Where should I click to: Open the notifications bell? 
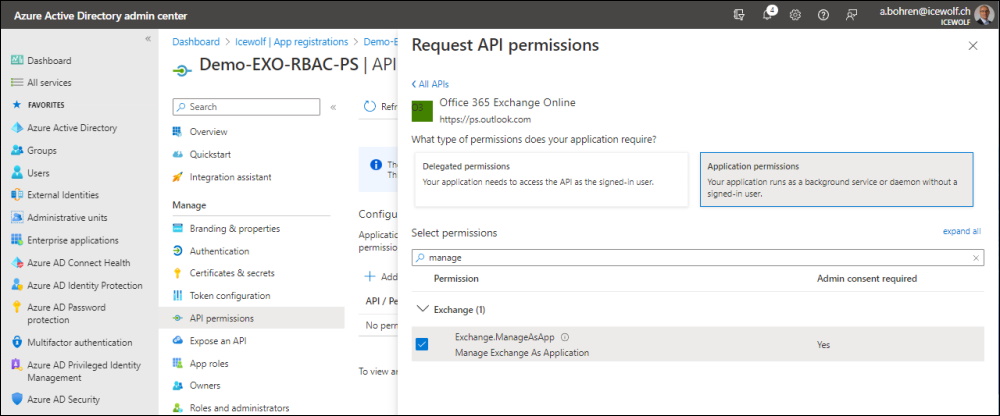coord(768,15)
